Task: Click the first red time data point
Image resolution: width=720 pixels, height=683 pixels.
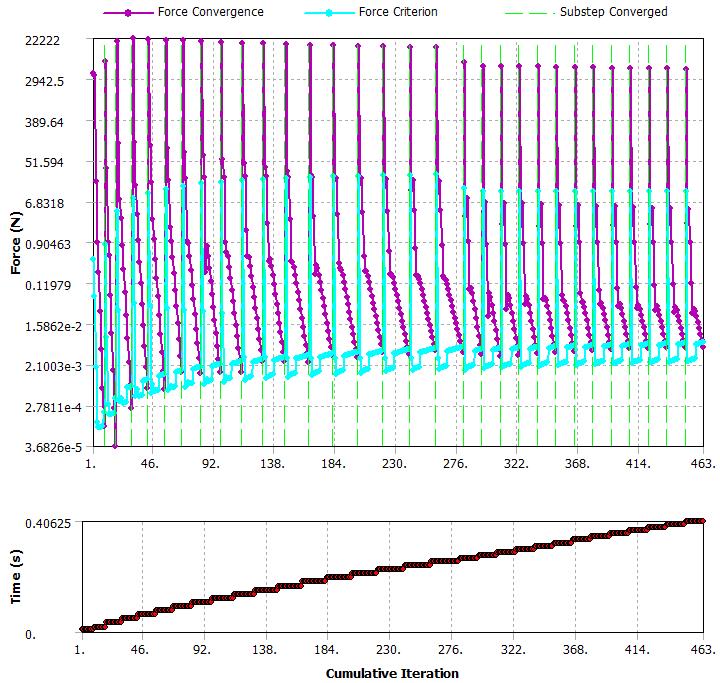Action: (x=82, y=629)
